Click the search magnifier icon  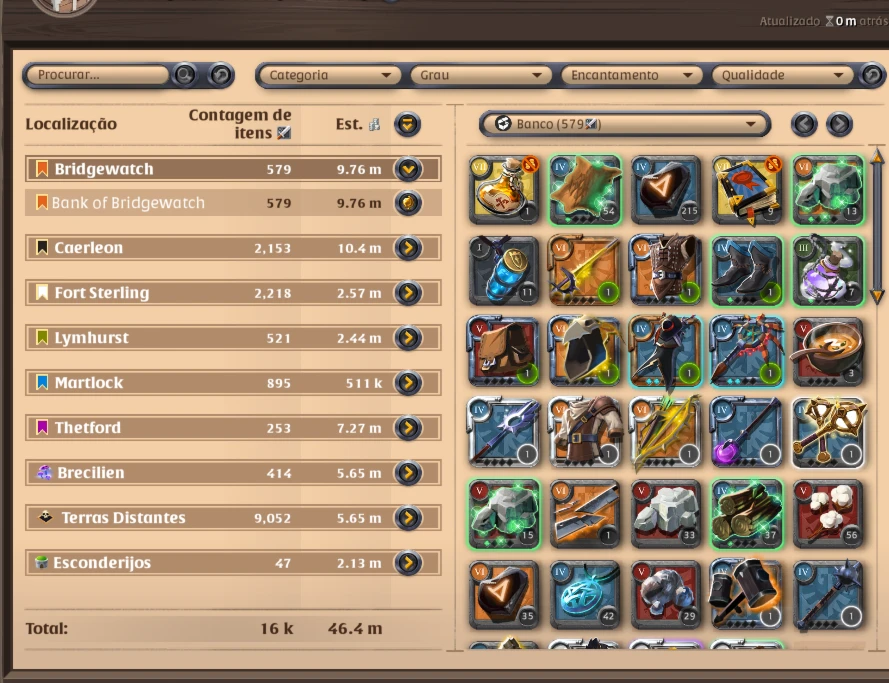click(185, 75)
